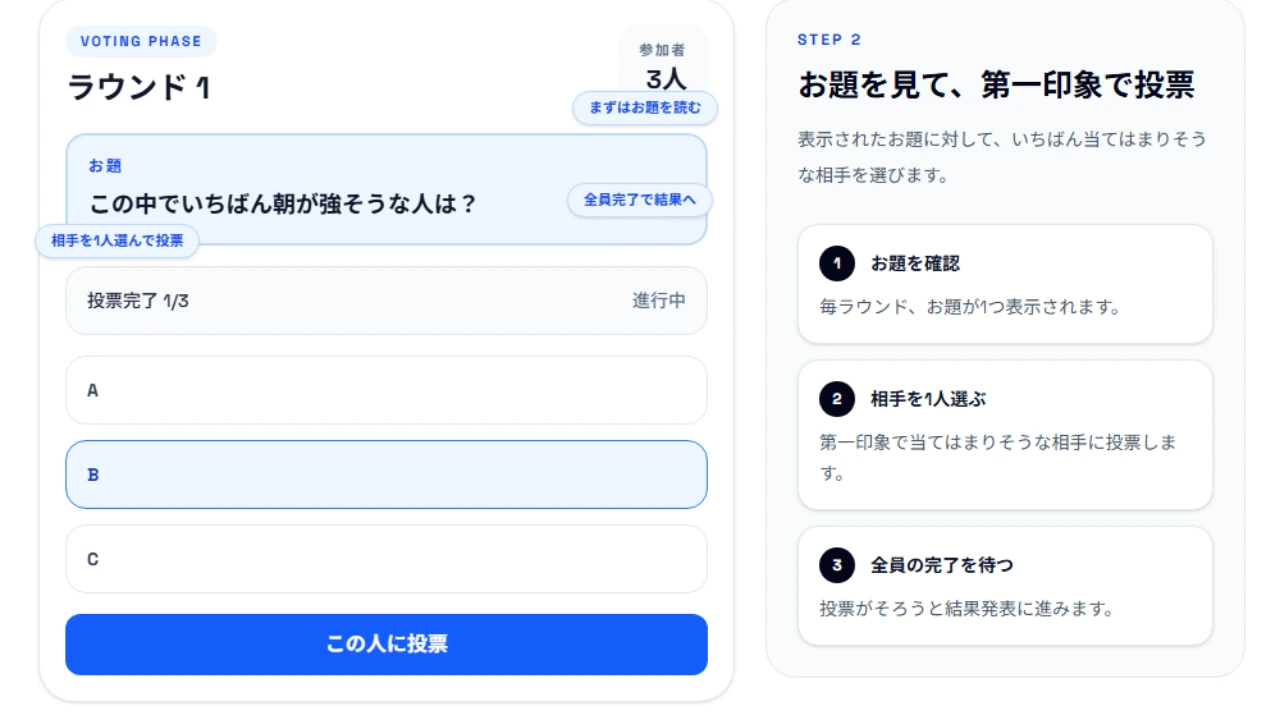Click the STEP 2 label
1280x720 pixels.
(x=829, y=40)
